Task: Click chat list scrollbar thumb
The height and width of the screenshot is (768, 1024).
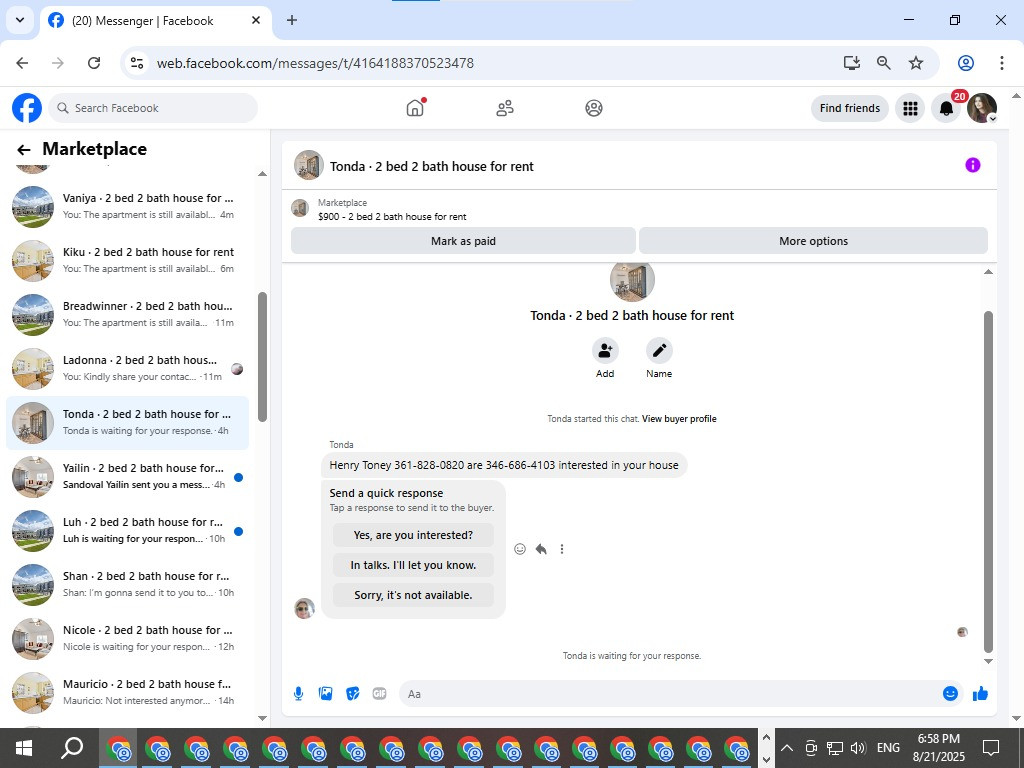Action: click(x=263, y=357)
